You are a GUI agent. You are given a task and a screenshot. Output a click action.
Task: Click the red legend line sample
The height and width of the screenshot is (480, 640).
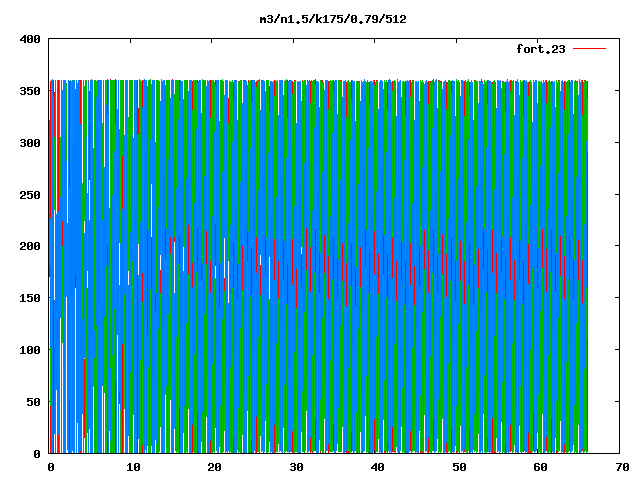coord(589,49)
